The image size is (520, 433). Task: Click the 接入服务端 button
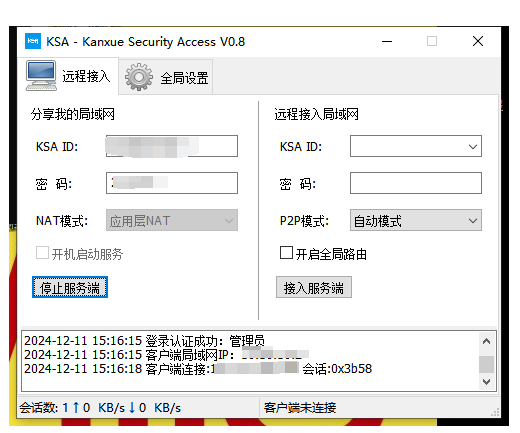click(x=314, y=287)
